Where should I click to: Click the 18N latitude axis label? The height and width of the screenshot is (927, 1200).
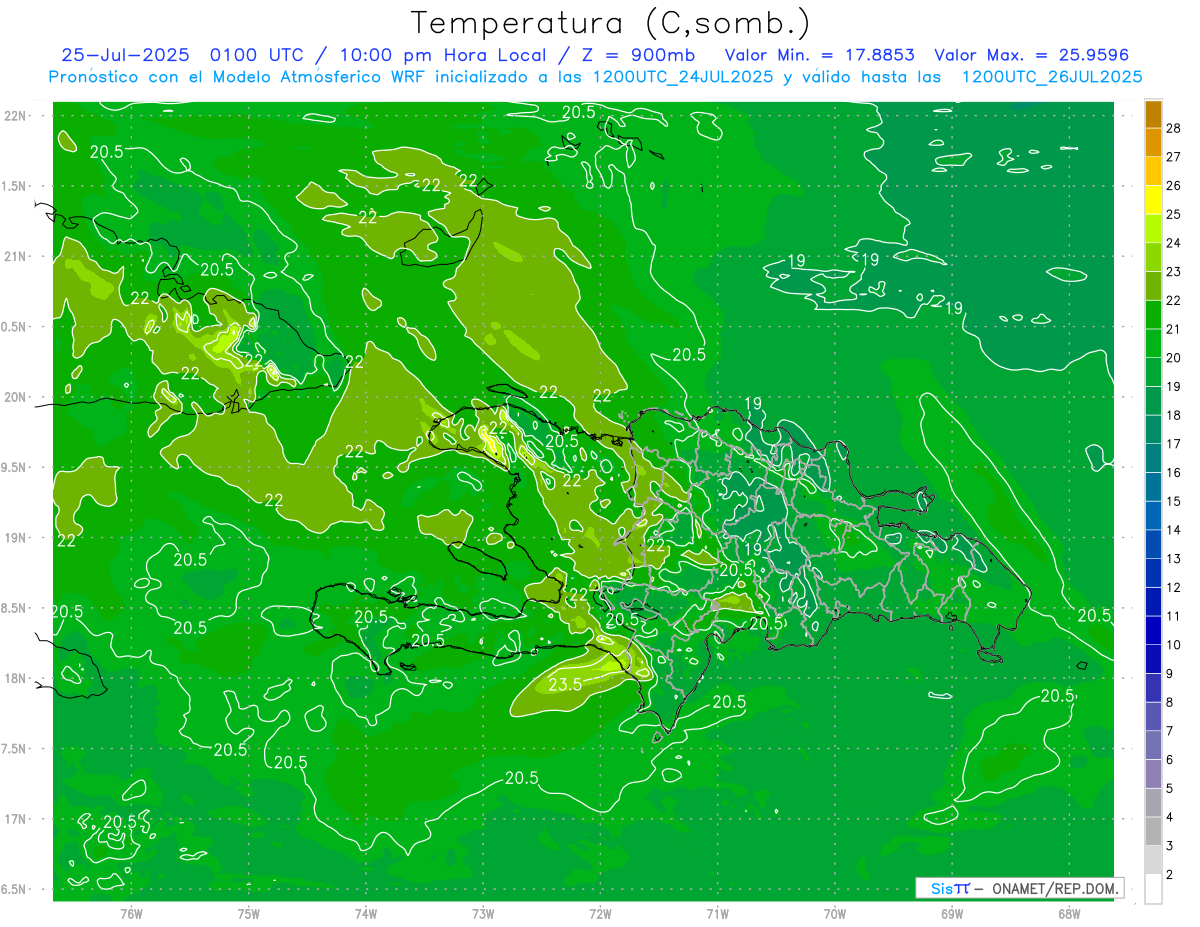click(14, 679)
